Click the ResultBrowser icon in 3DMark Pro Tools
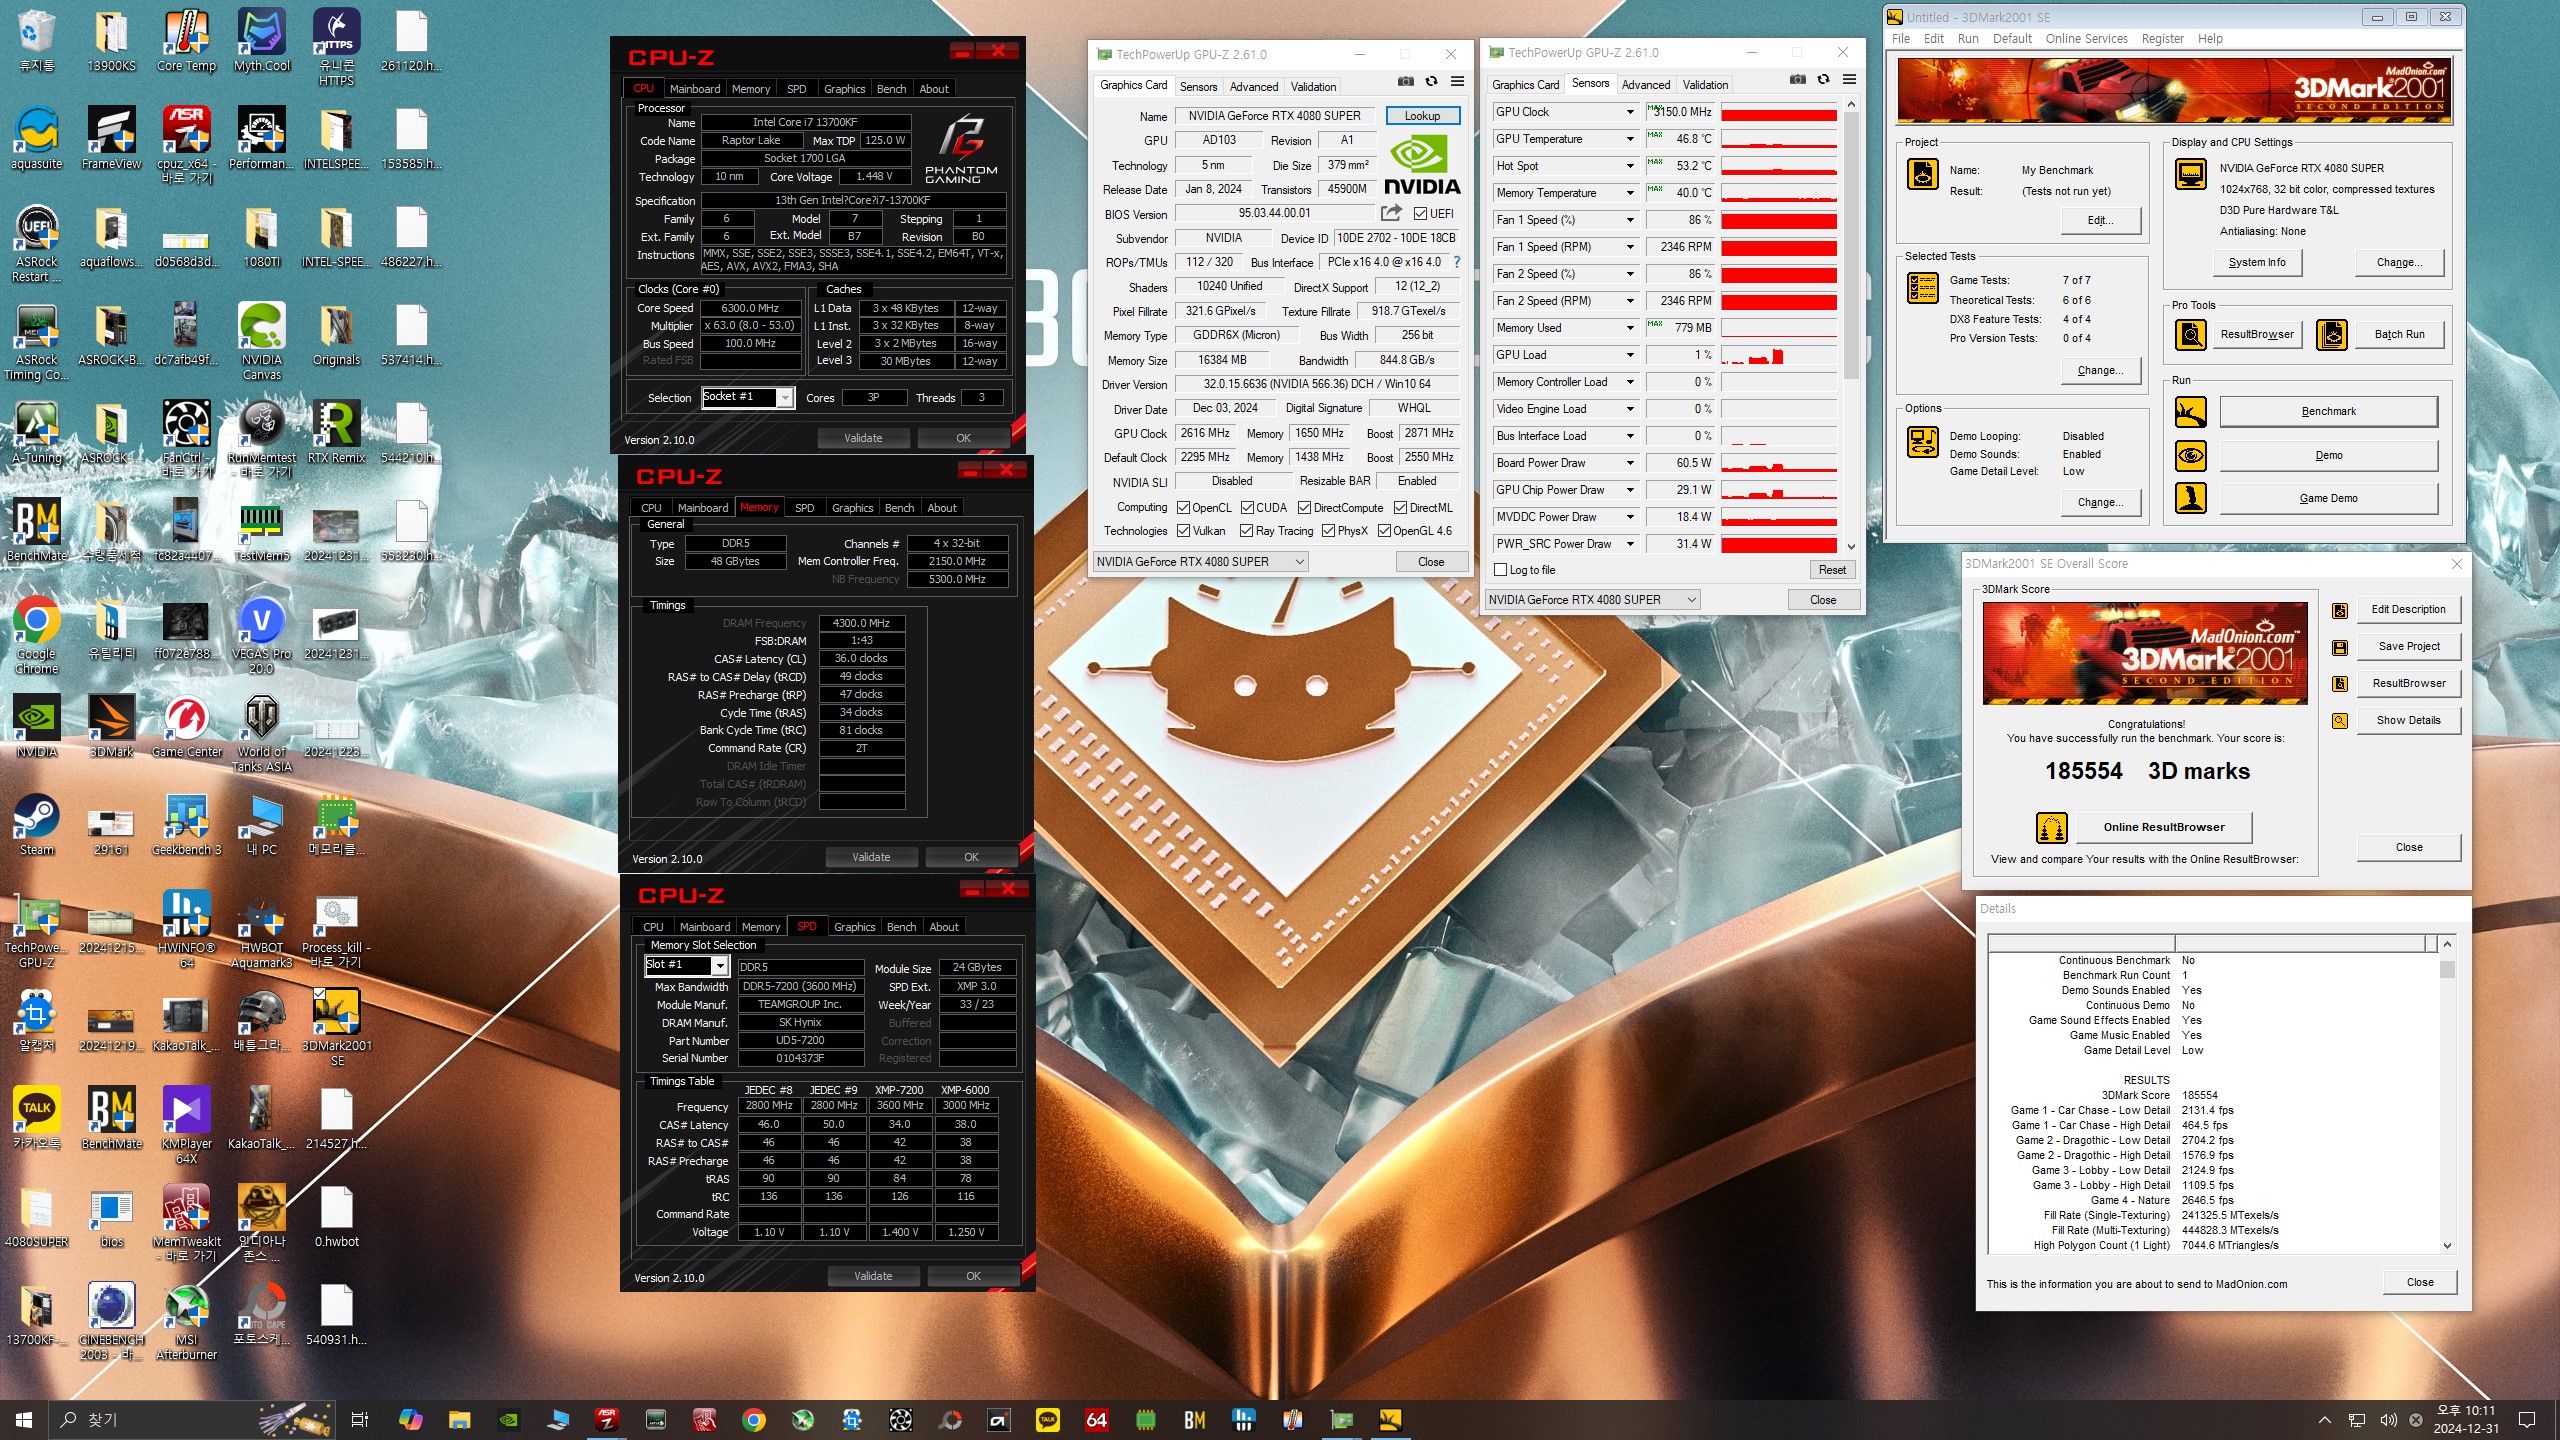The image size is (2560, 1440). (x=2191, y=334)
